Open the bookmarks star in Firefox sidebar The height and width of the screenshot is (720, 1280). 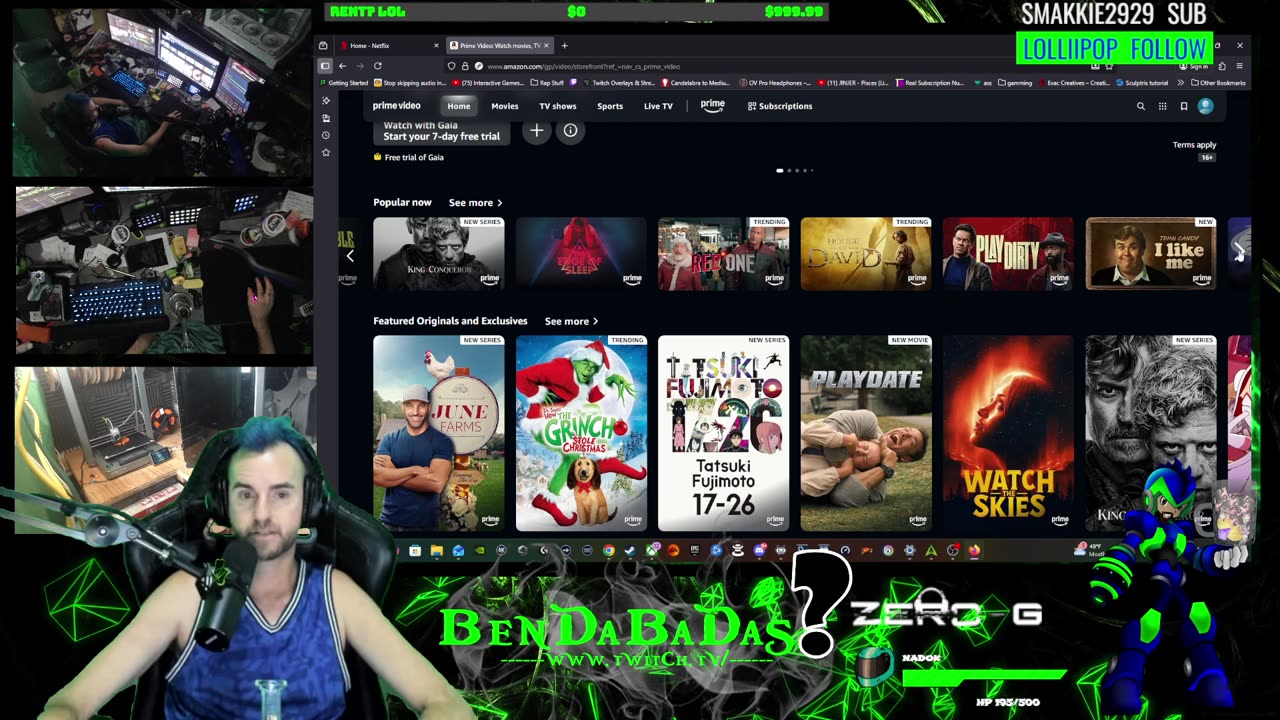coord(325,152)
